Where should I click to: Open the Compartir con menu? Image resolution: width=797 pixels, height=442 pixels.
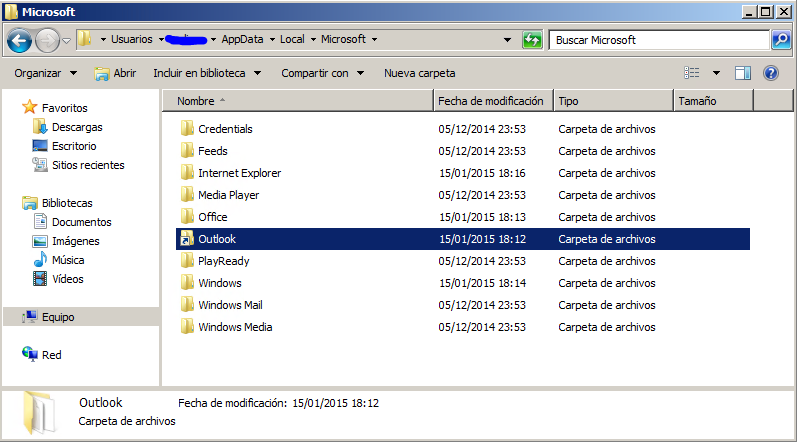(x=323, y=73)
